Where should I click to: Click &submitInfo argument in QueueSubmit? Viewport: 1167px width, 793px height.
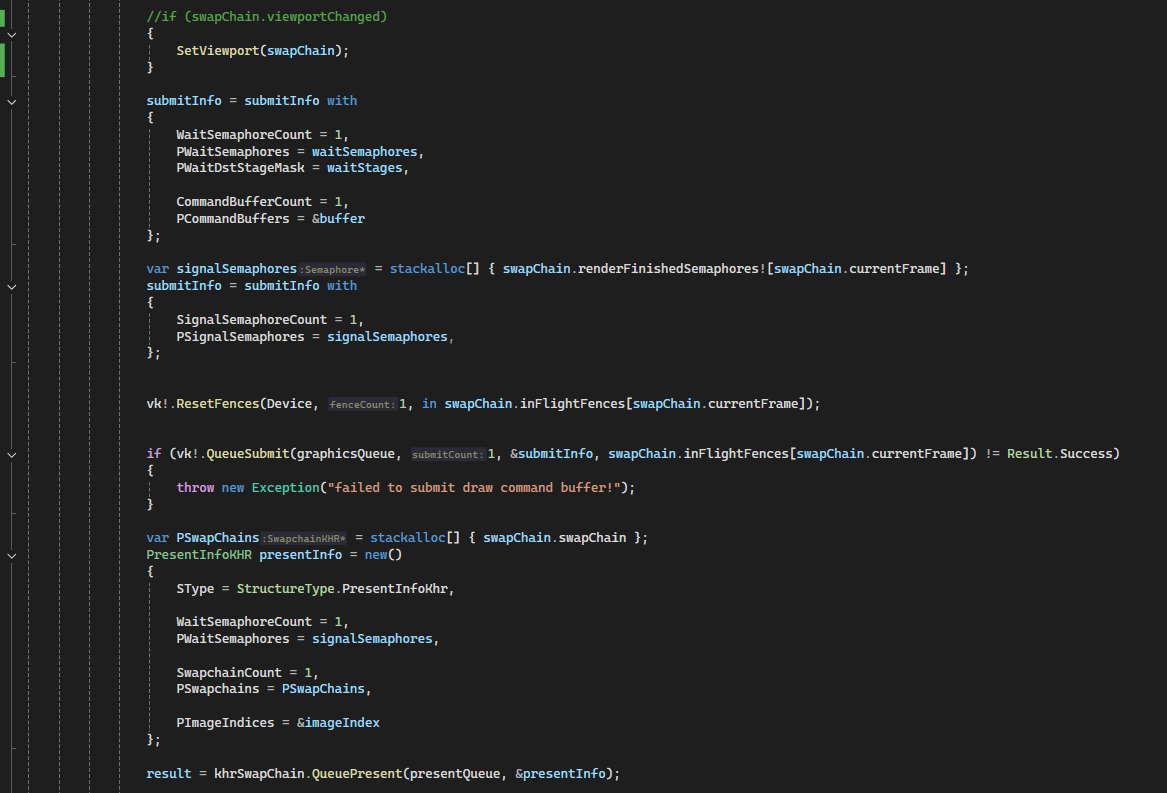point(551,454)
